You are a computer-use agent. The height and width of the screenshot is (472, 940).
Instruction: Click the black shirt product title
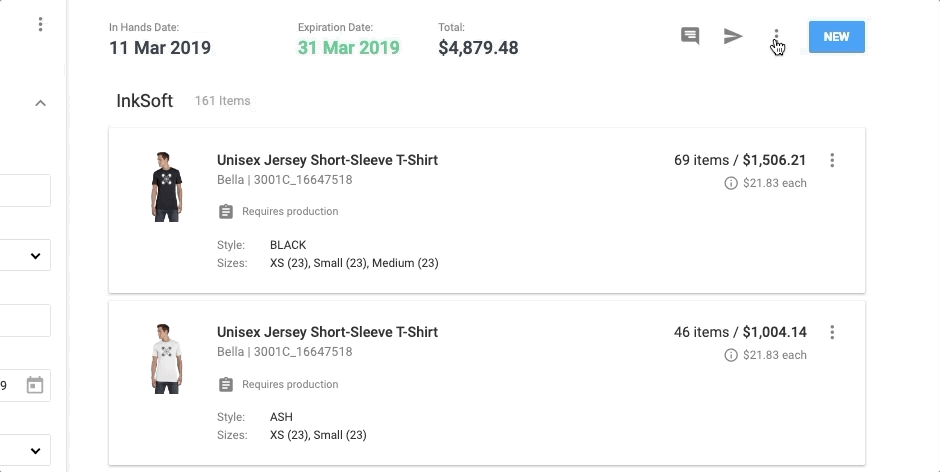[327, 160]
